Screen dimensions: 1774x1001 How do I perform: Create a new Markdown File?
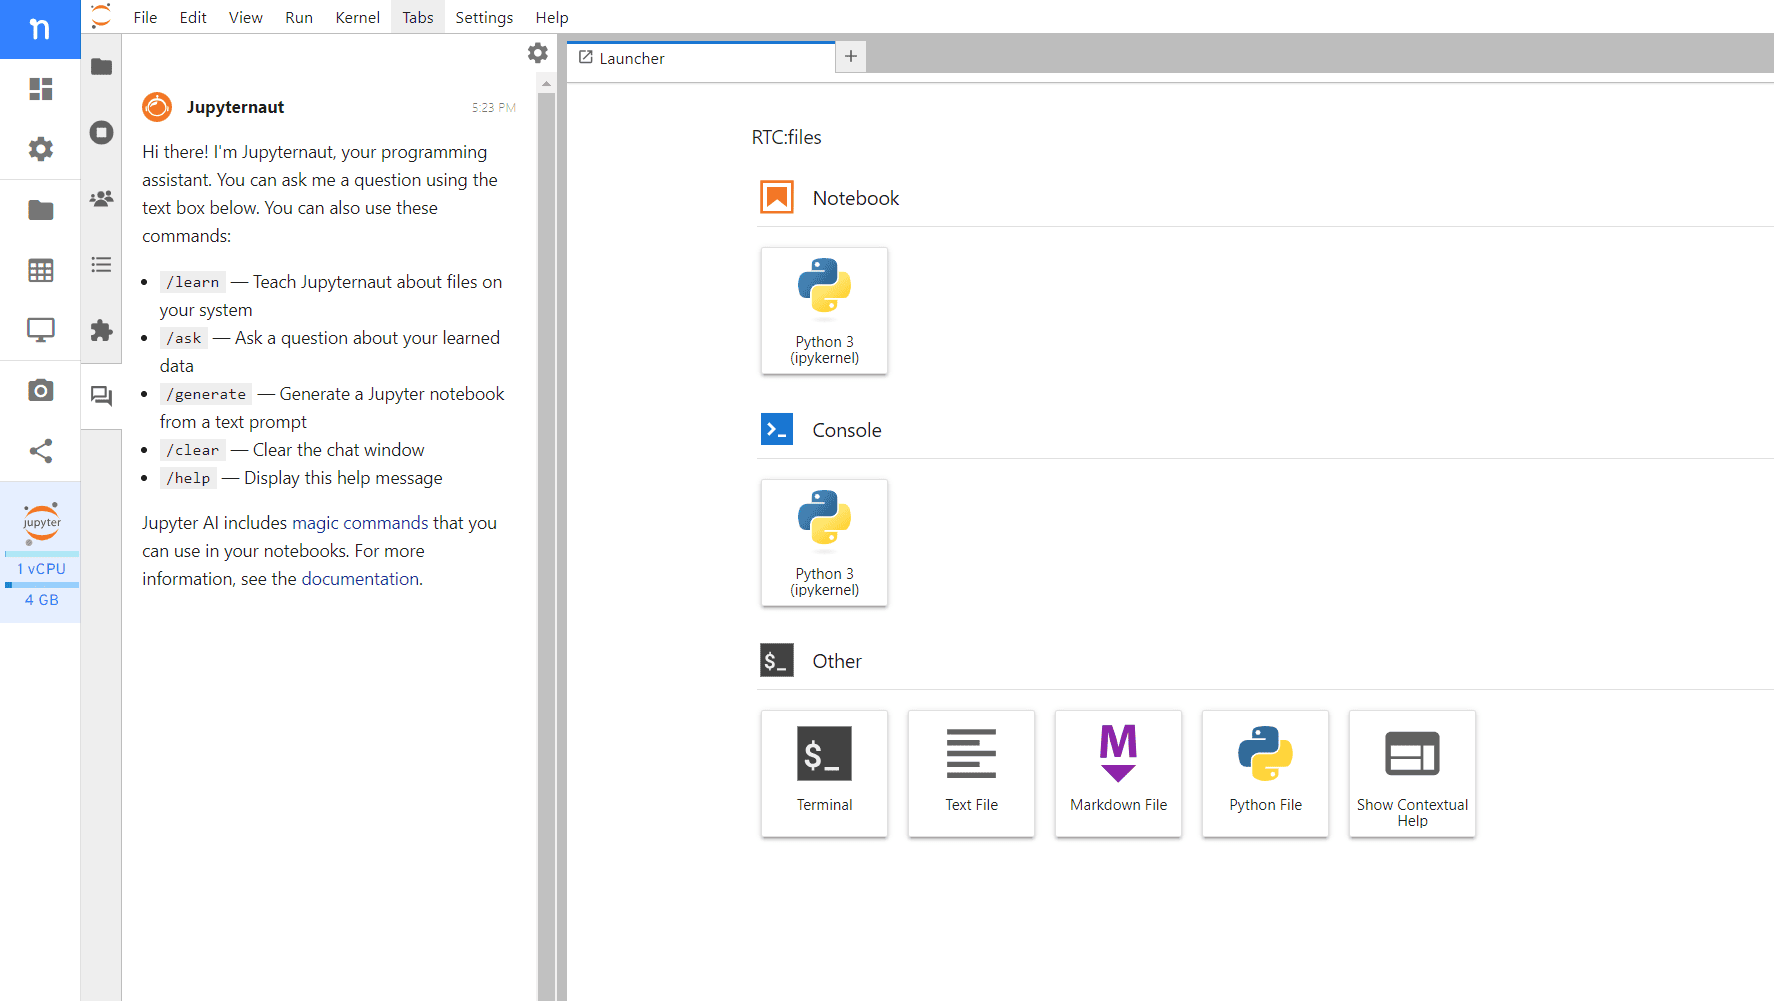1118,774
